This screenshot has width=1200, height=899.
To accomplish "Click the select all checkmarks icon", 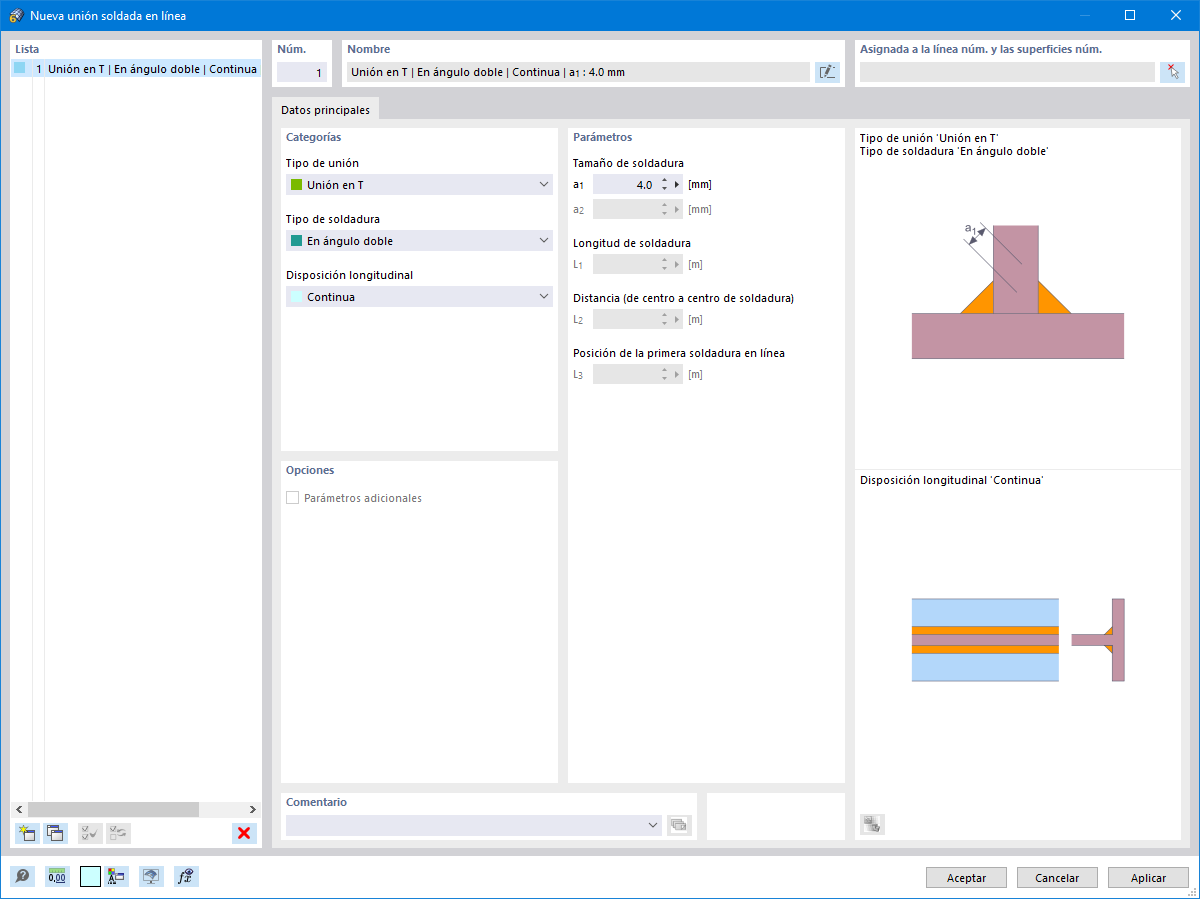I will click(90, 833).
